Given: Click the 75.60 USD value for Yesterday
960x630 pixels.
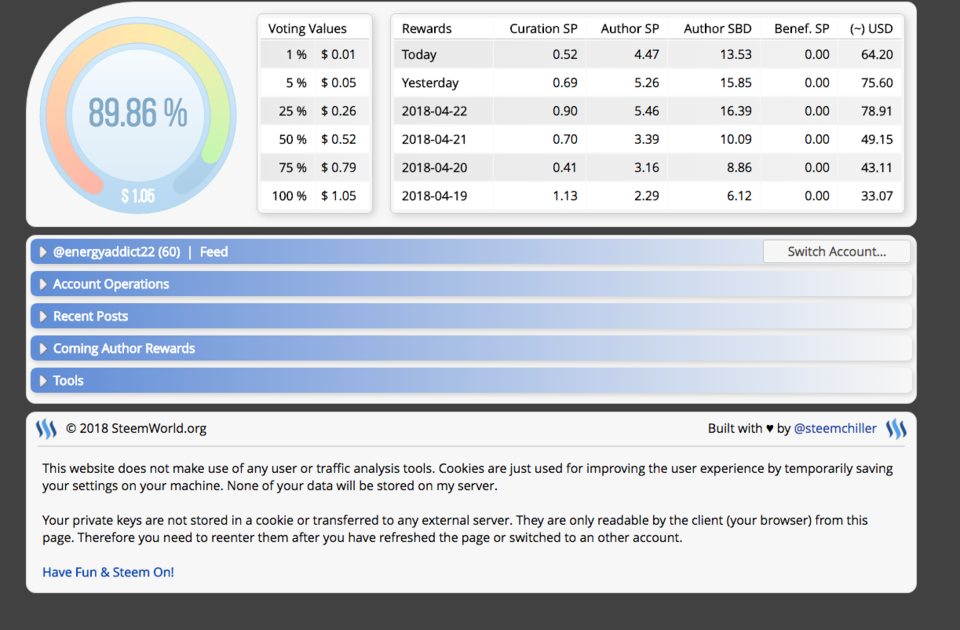Looking at the screenshot, I should click(877, 83).
